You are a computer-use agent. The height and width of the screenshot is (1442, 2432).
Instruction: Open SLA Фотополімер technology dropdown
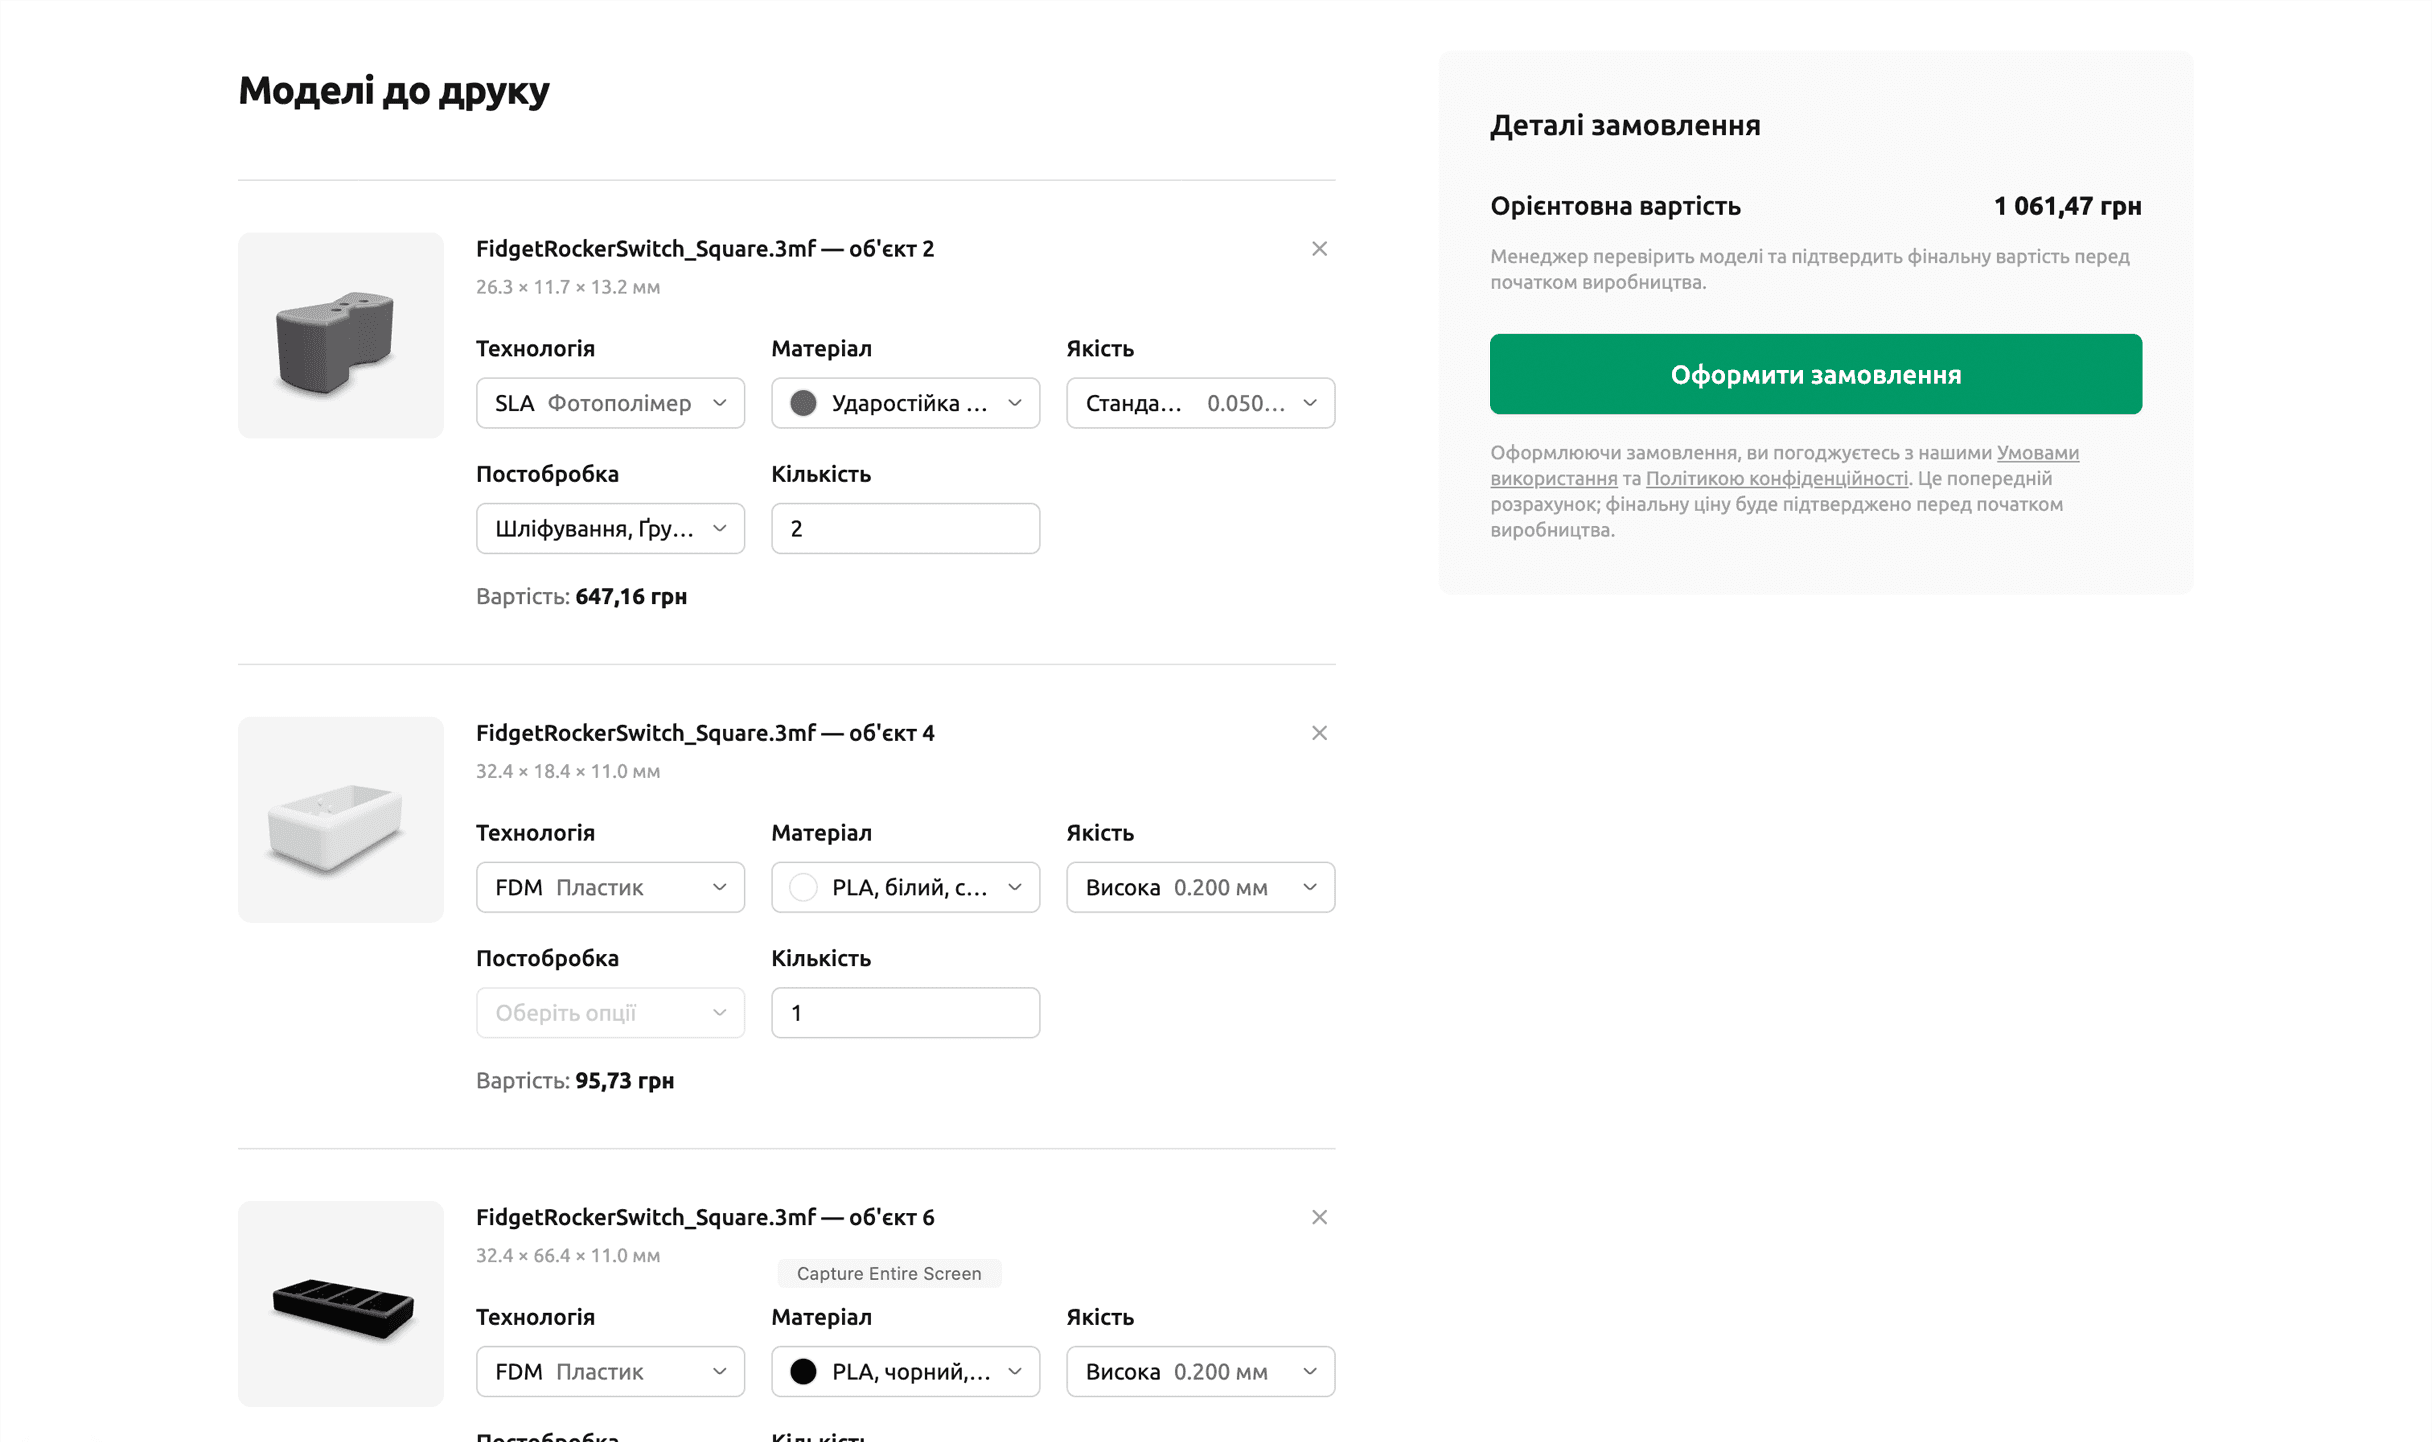click(610, 403)
